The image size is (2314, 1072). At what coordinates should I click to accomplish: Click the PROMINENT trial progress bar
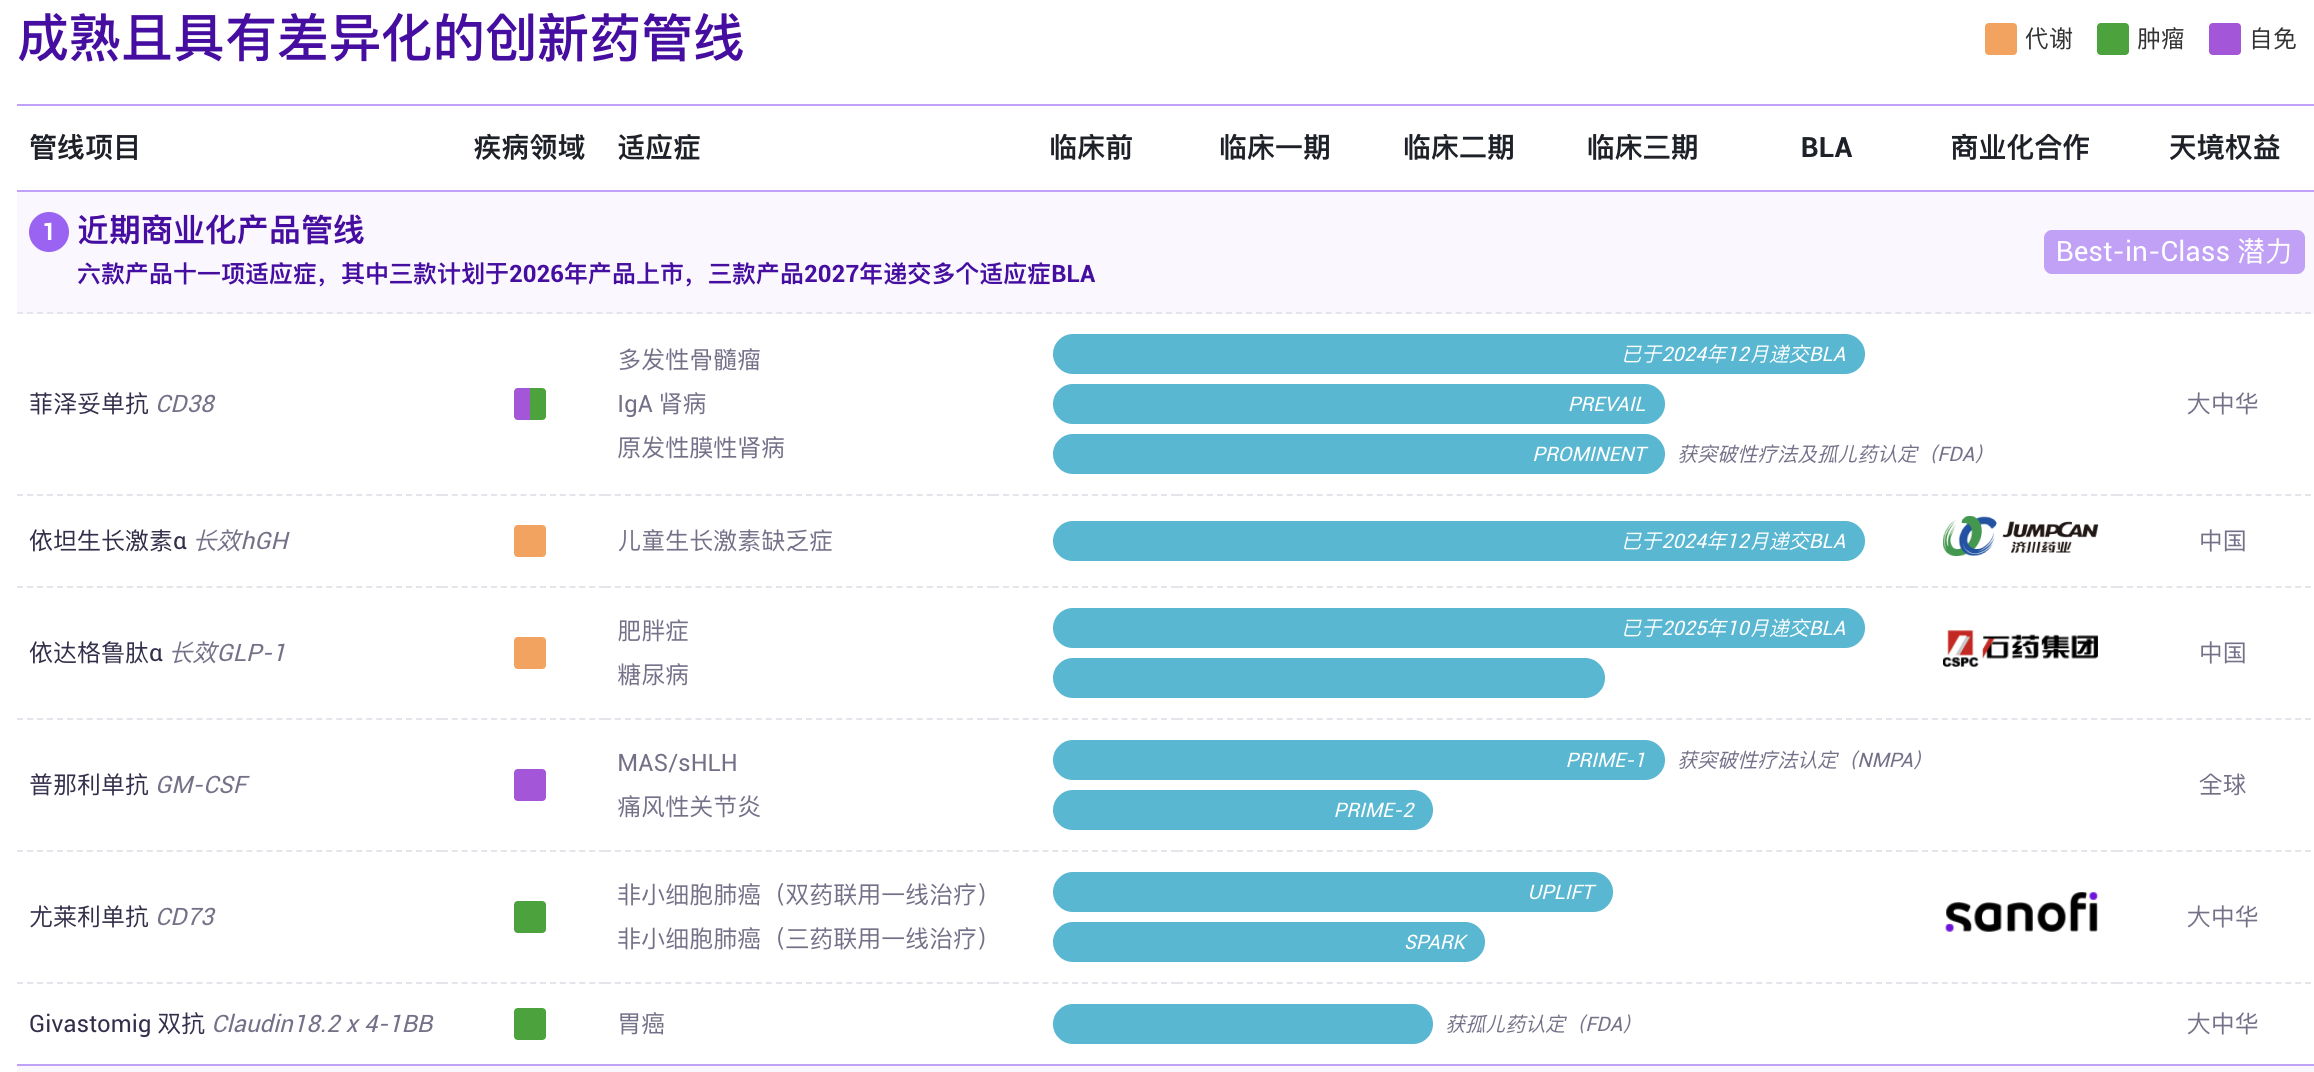click(x=1357, y=454)
